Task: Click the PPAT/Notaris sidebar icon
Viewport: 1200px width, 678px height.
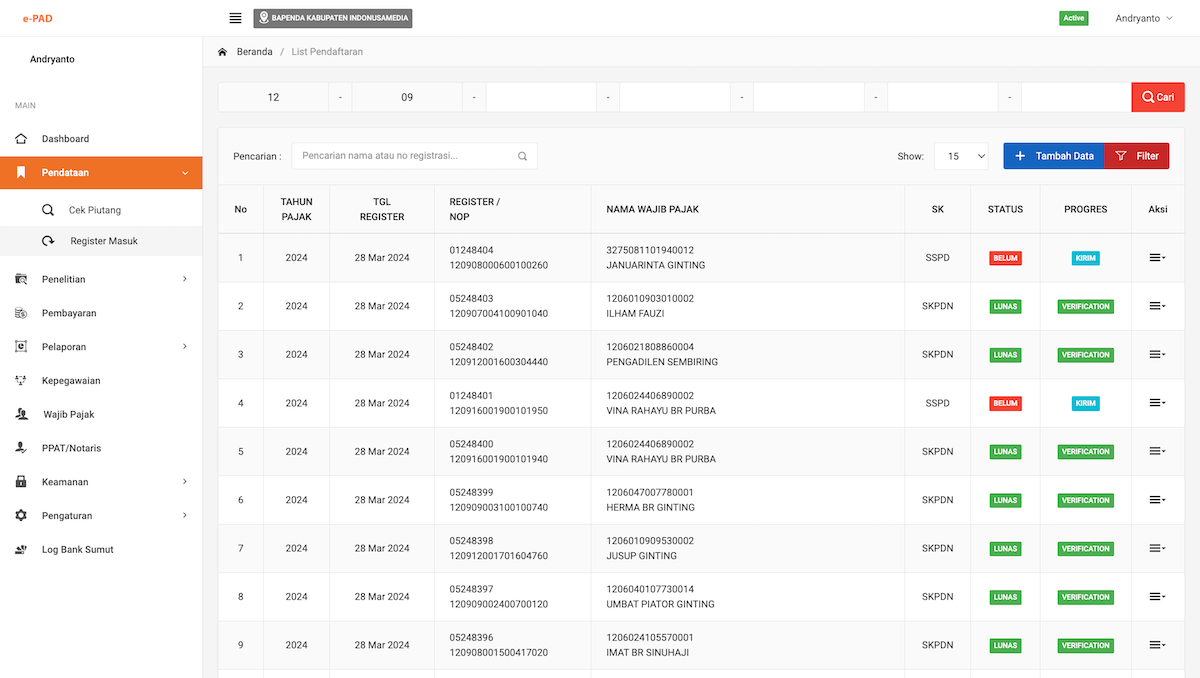Action: (x=21, y=448)
